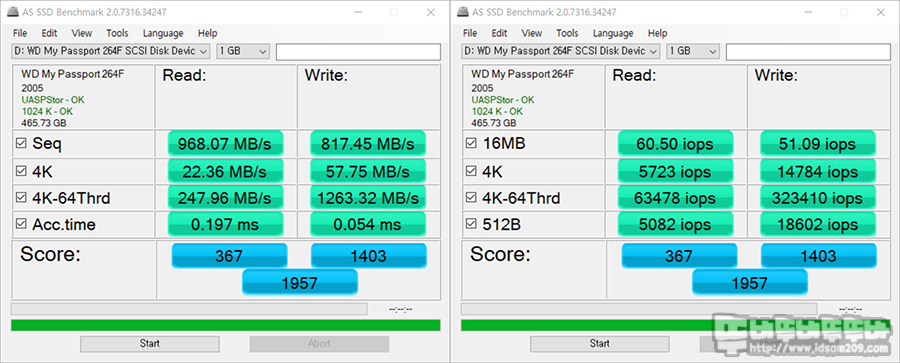900x363 pixels.
Task: Click 512B write result 18602 iops
Action: click(818, 225)
